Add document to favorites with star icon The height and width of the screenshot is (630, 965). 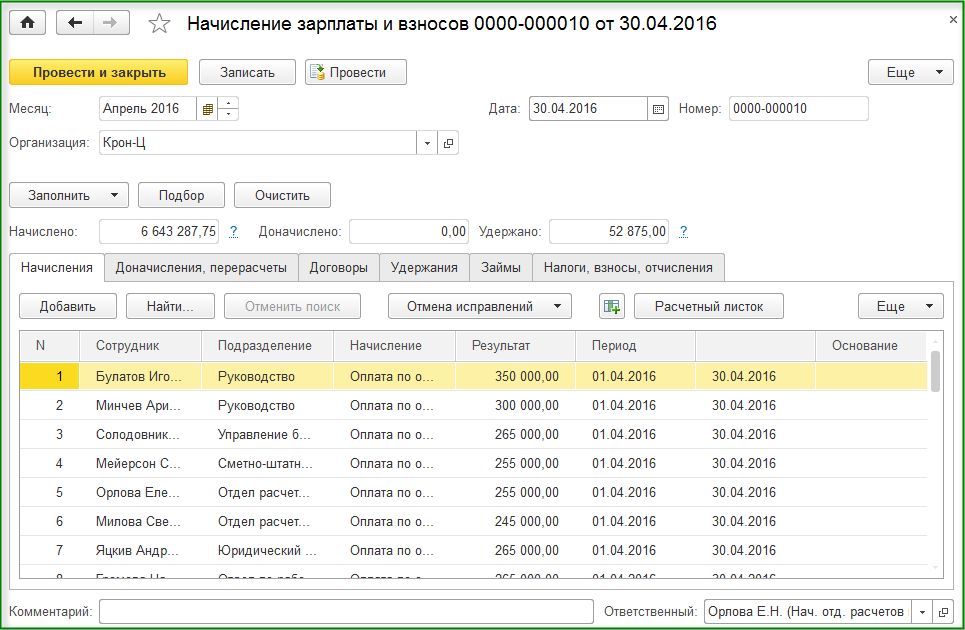(159, 24)
